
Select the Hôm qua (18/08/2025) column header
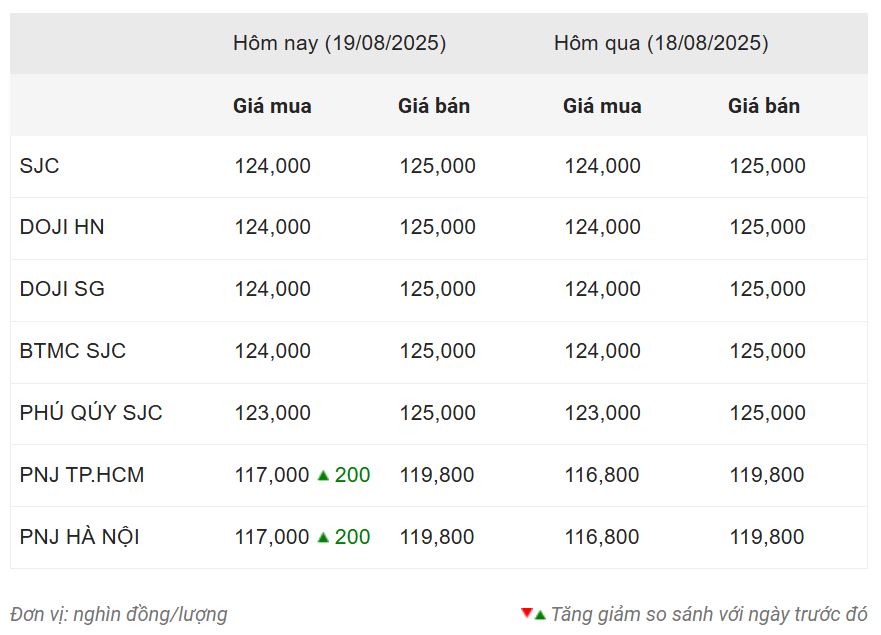pos(661,43)
